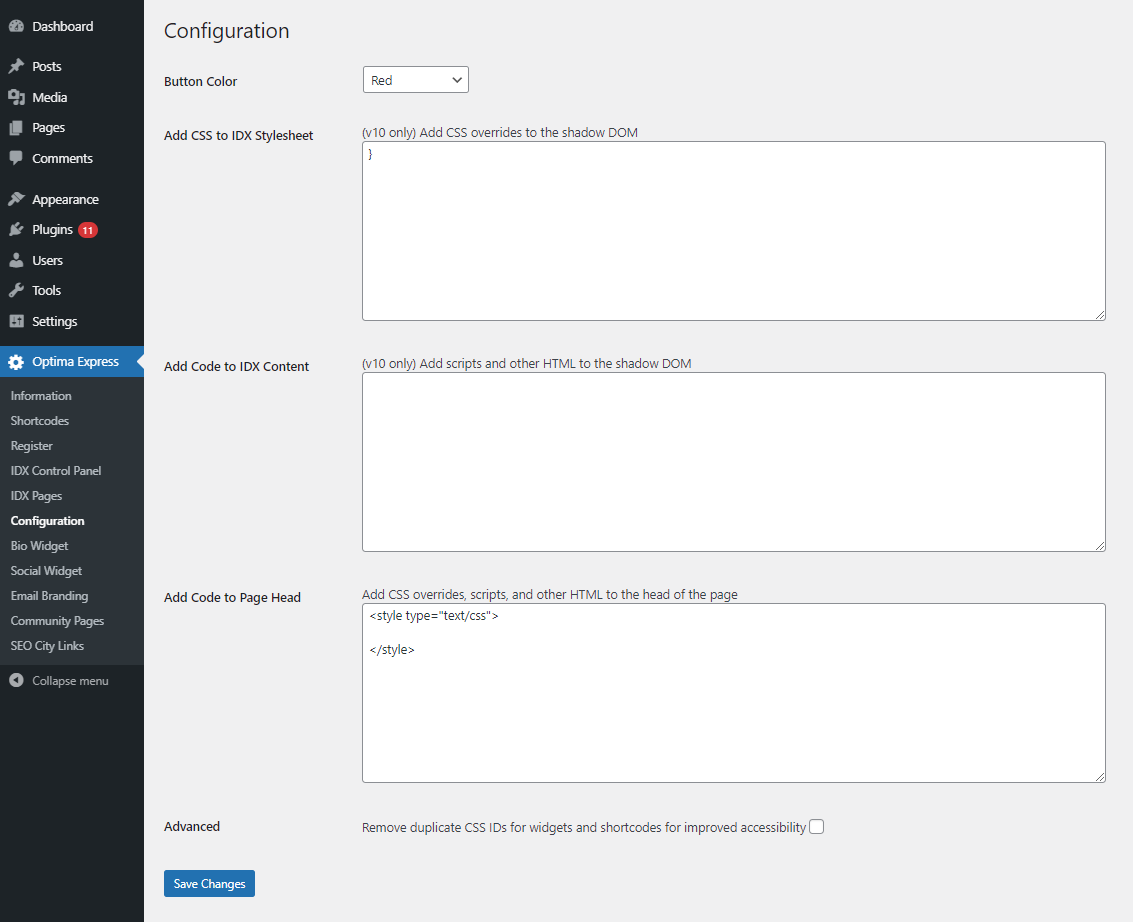Click the IDX Stylesheet textarea resize handle
Image resolution: width=1133 pixels, height=922 pixels.
[1100, 315]
